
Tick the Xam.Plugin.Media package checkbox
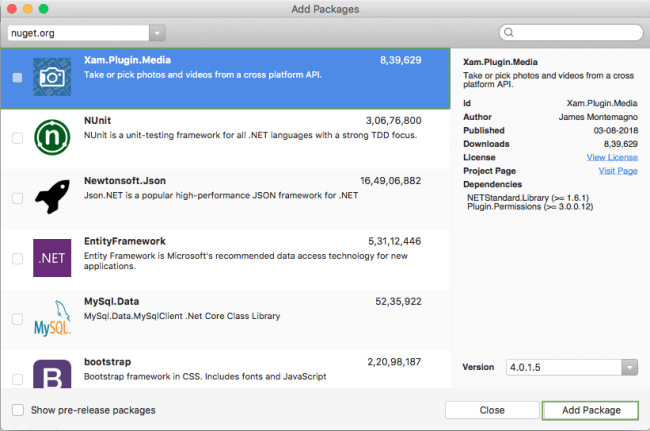click(17, 77)
